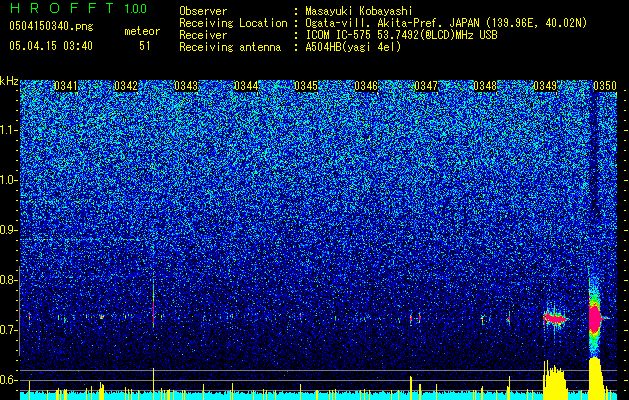629x400 pixels.
Task: Click the 0347 time marker
Action: (426, 86)
